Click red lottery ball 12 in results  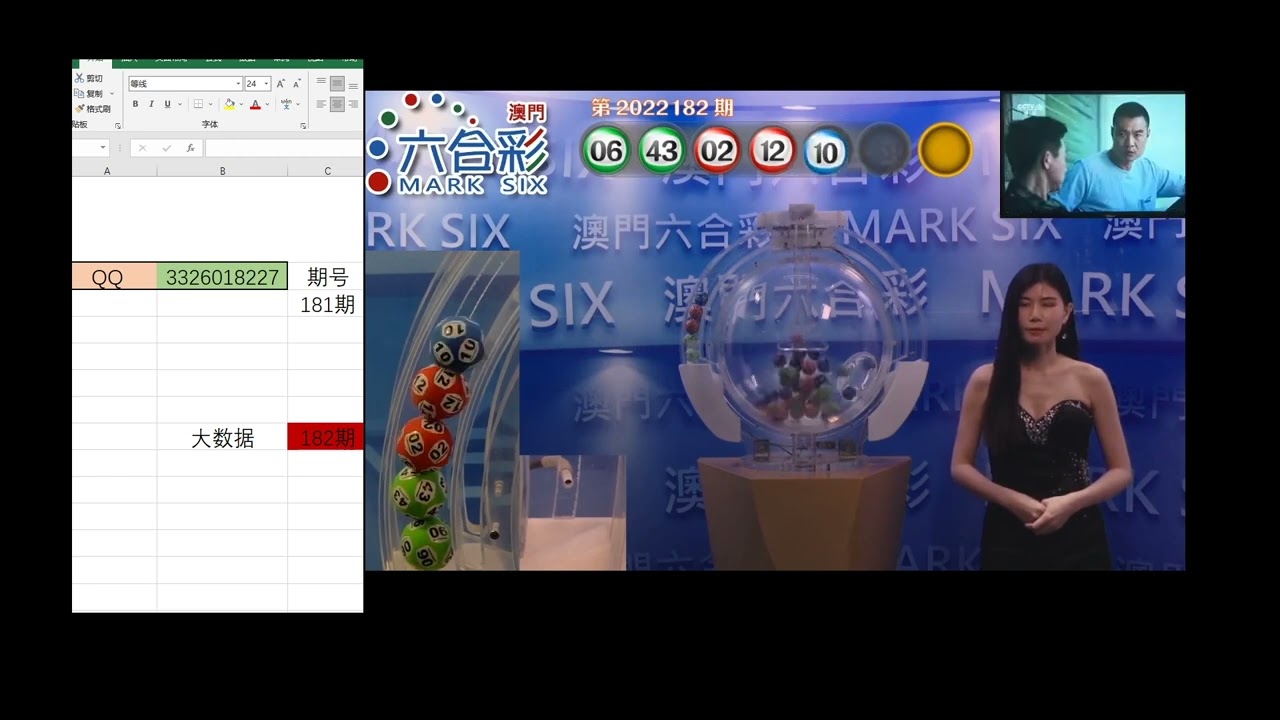772,151
